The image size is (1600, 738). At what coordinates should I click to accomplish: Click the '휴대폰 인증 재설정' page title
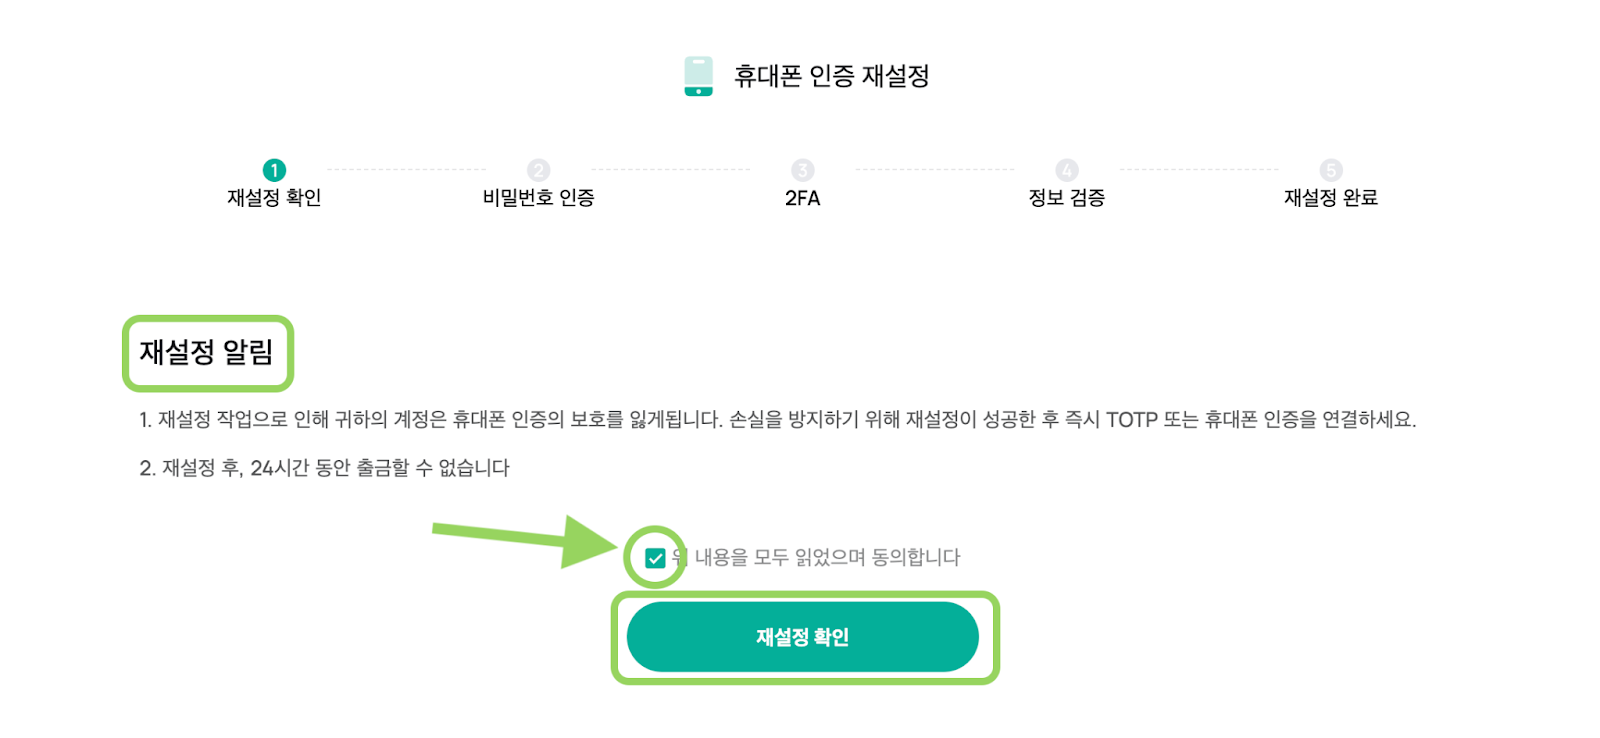point(832,76)
